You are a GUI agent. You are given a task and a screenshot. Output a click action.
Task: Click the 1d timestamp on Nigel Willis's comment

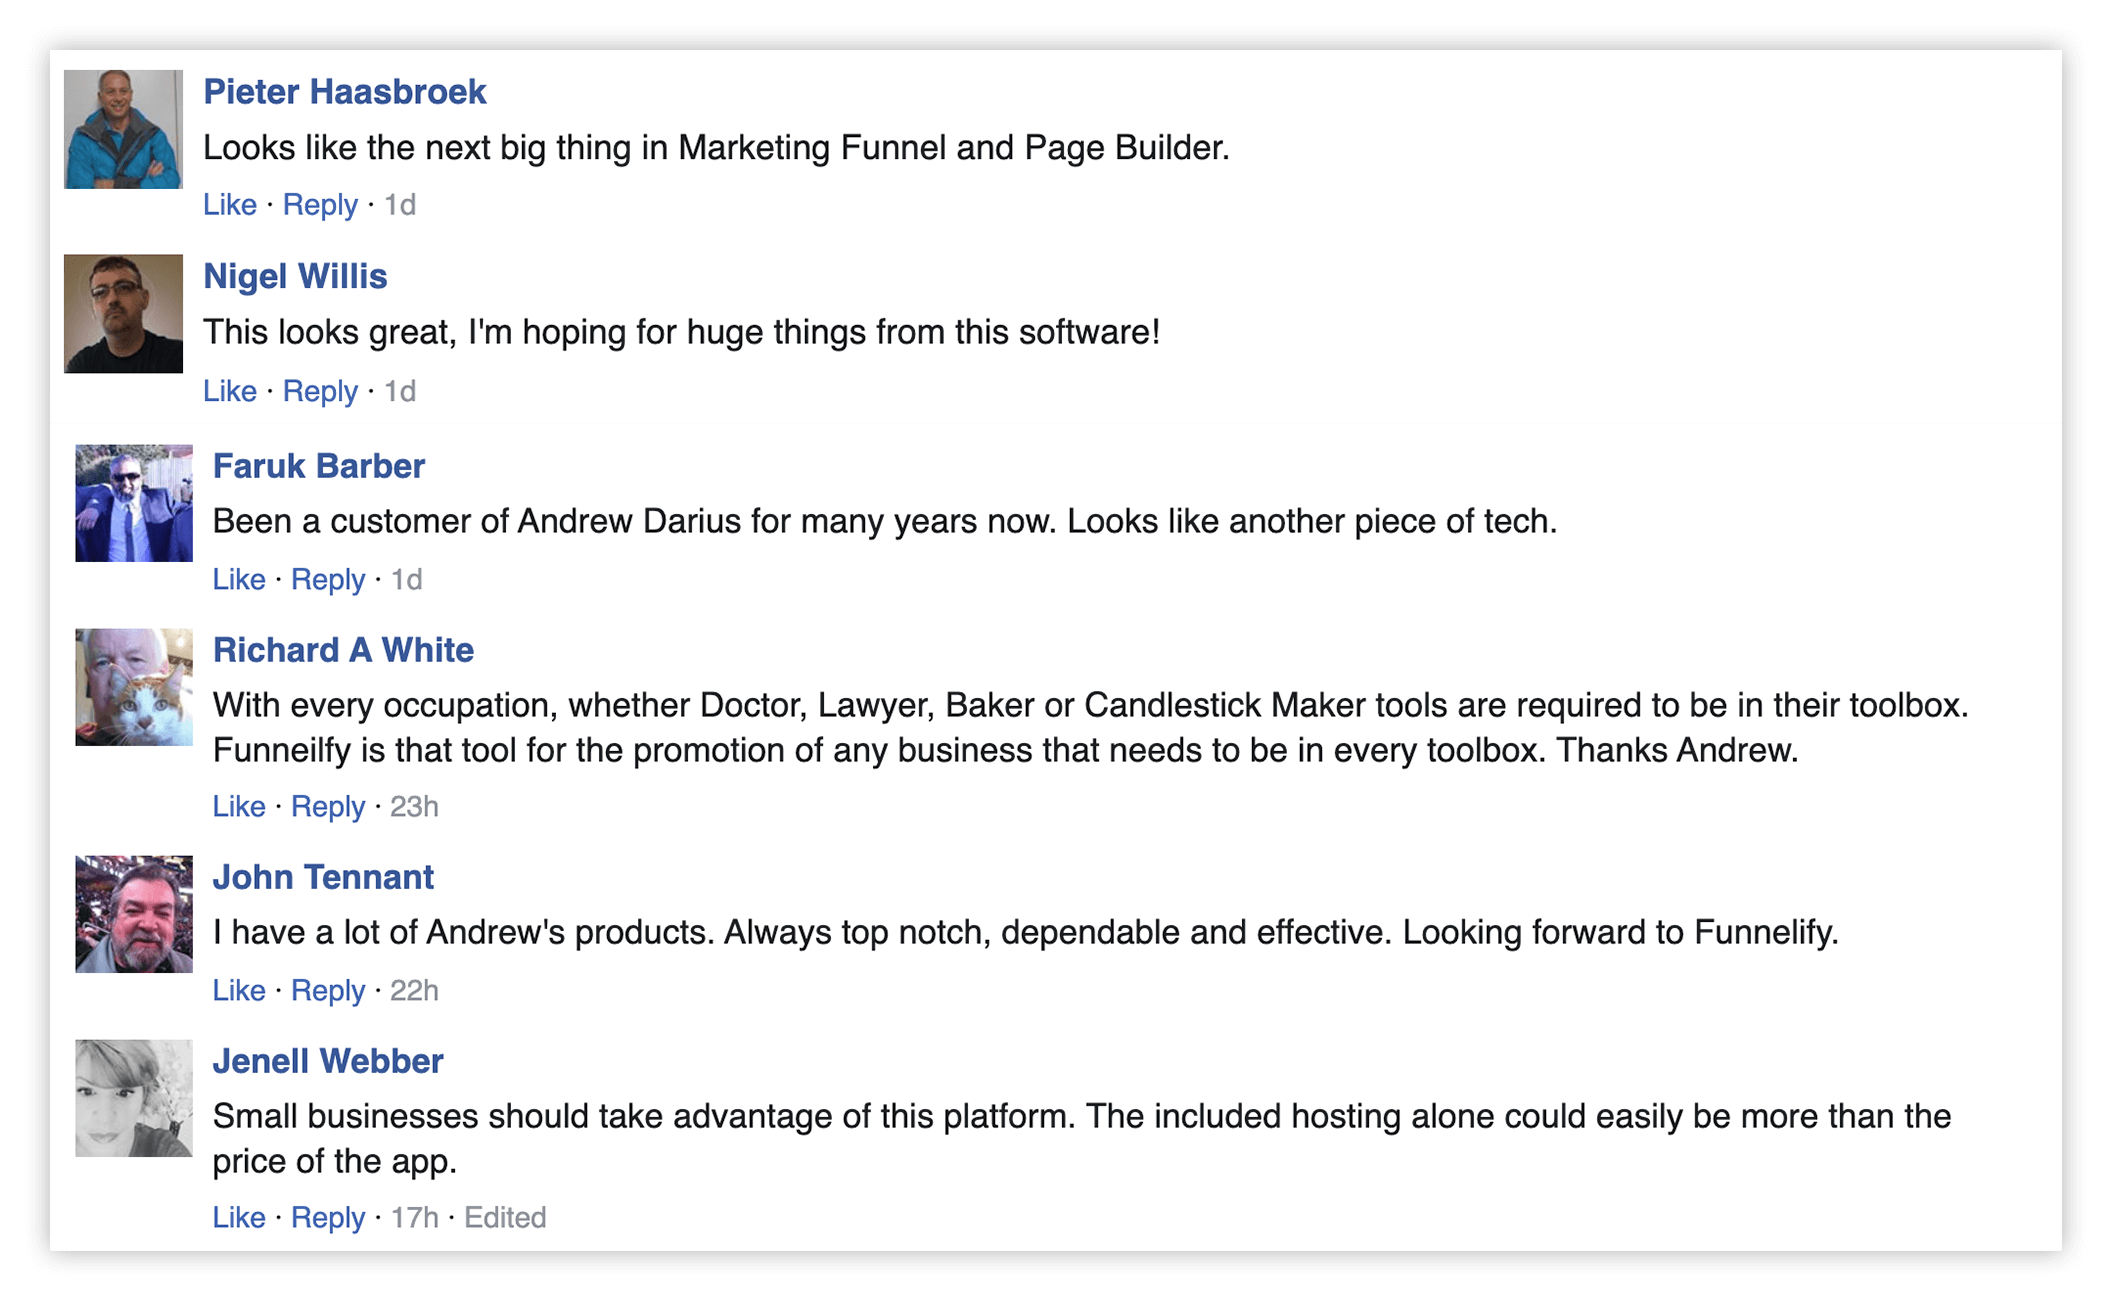(x=400, y=391)
